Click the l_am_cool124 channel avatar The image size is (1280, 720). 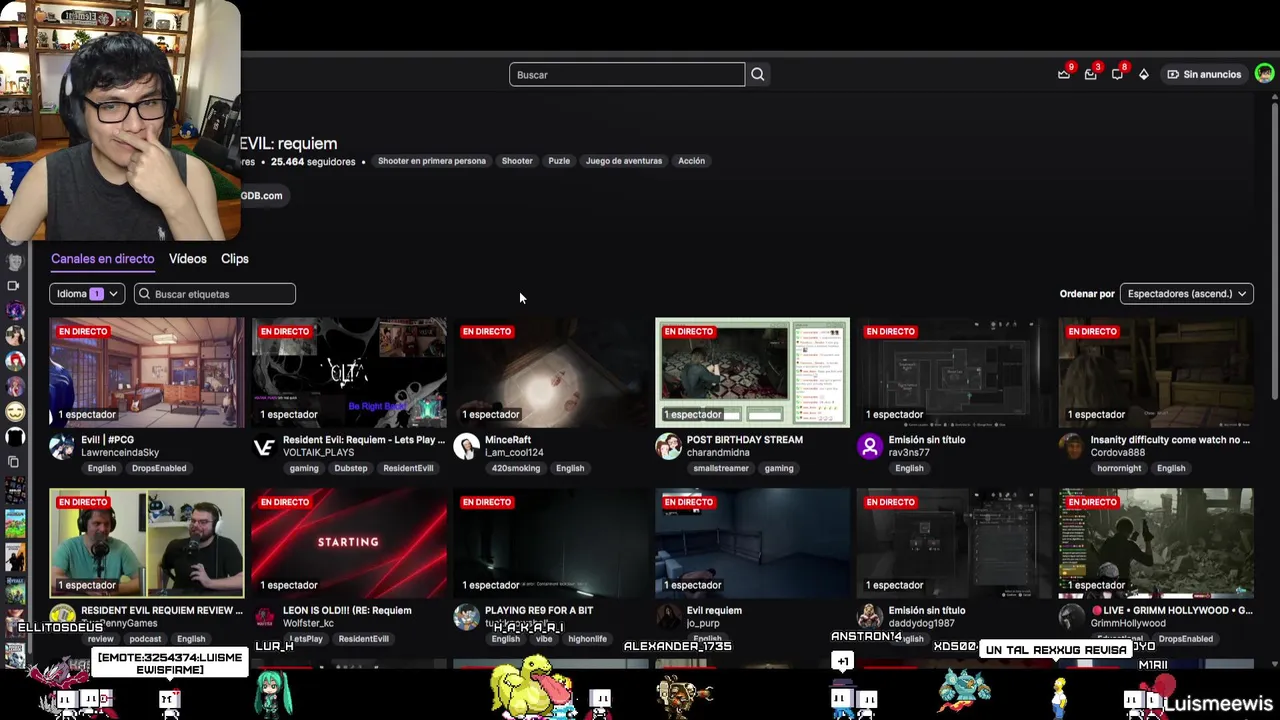[x=466, y=447]
